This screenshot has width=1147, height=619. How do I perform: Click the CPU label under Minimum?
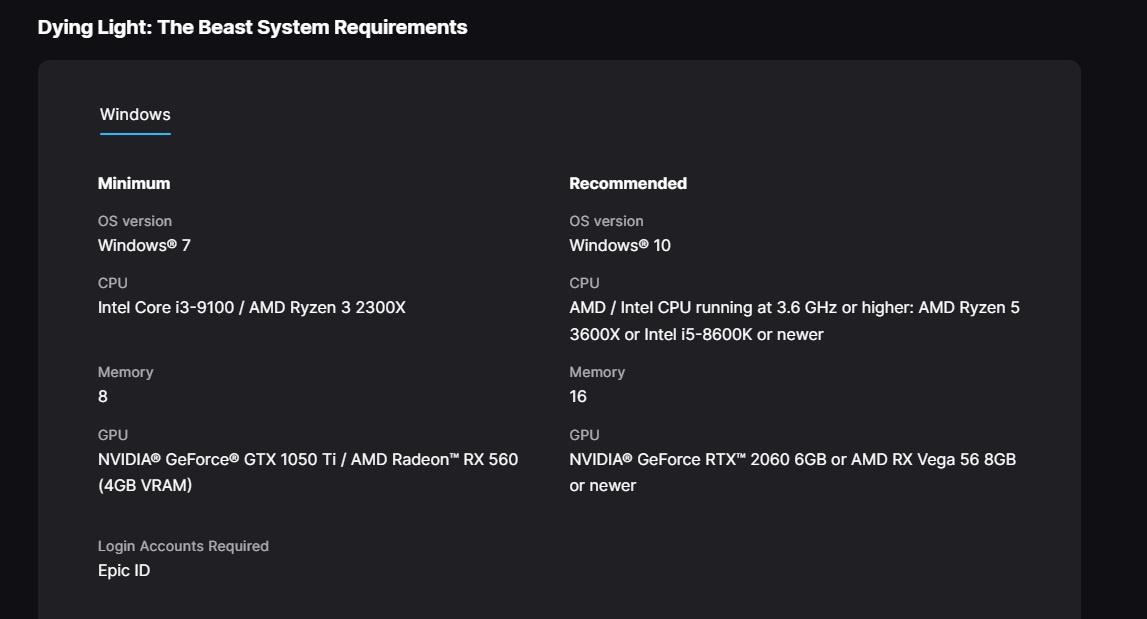[113, 283]
